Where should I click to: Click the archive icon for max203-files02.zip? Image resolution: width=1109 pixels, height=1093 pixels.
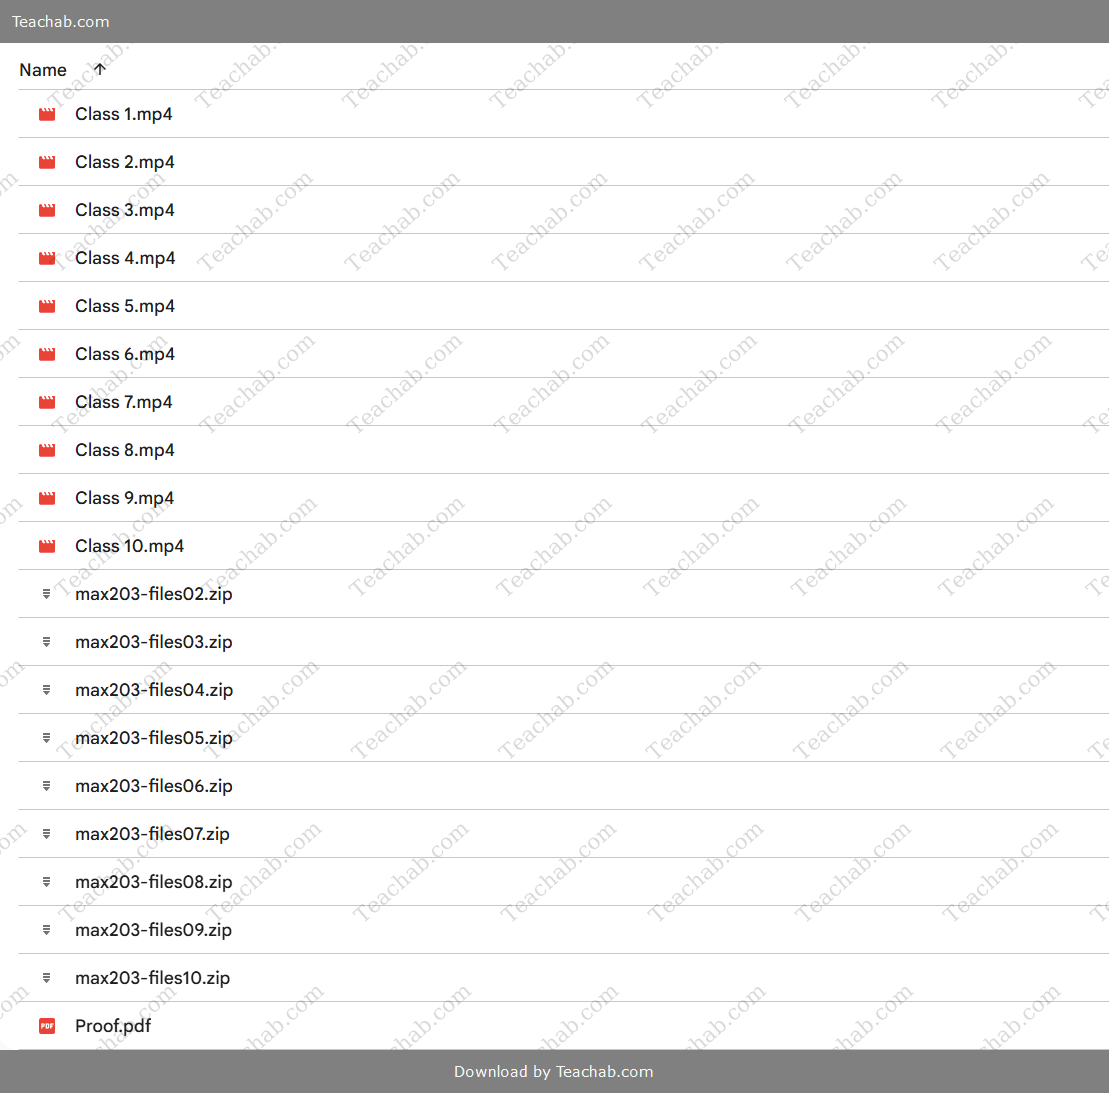(x=46, y=594)
